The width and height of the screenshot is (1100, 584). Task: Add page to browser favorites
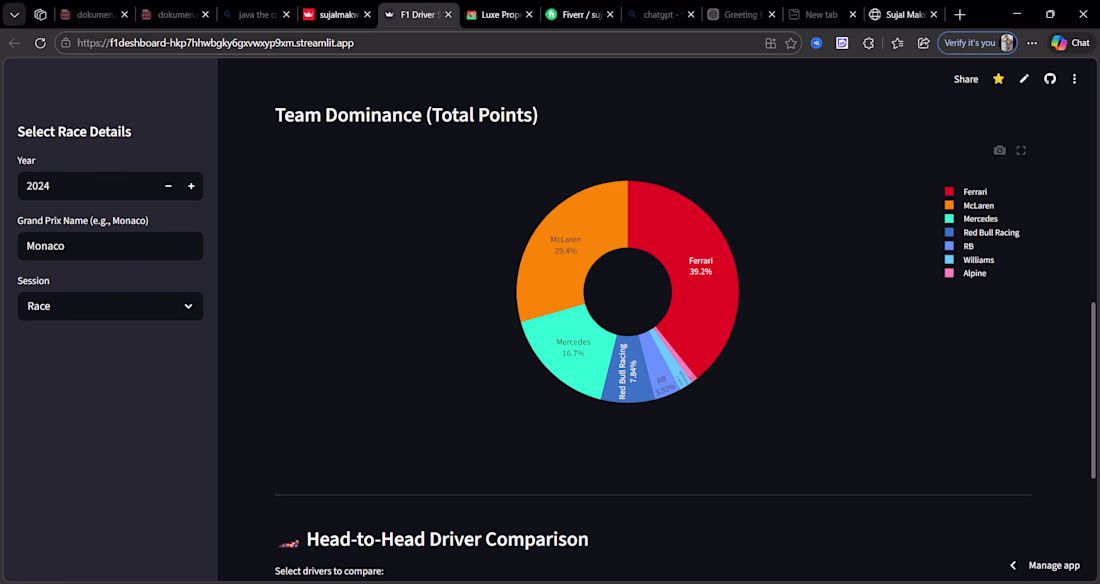791,43
